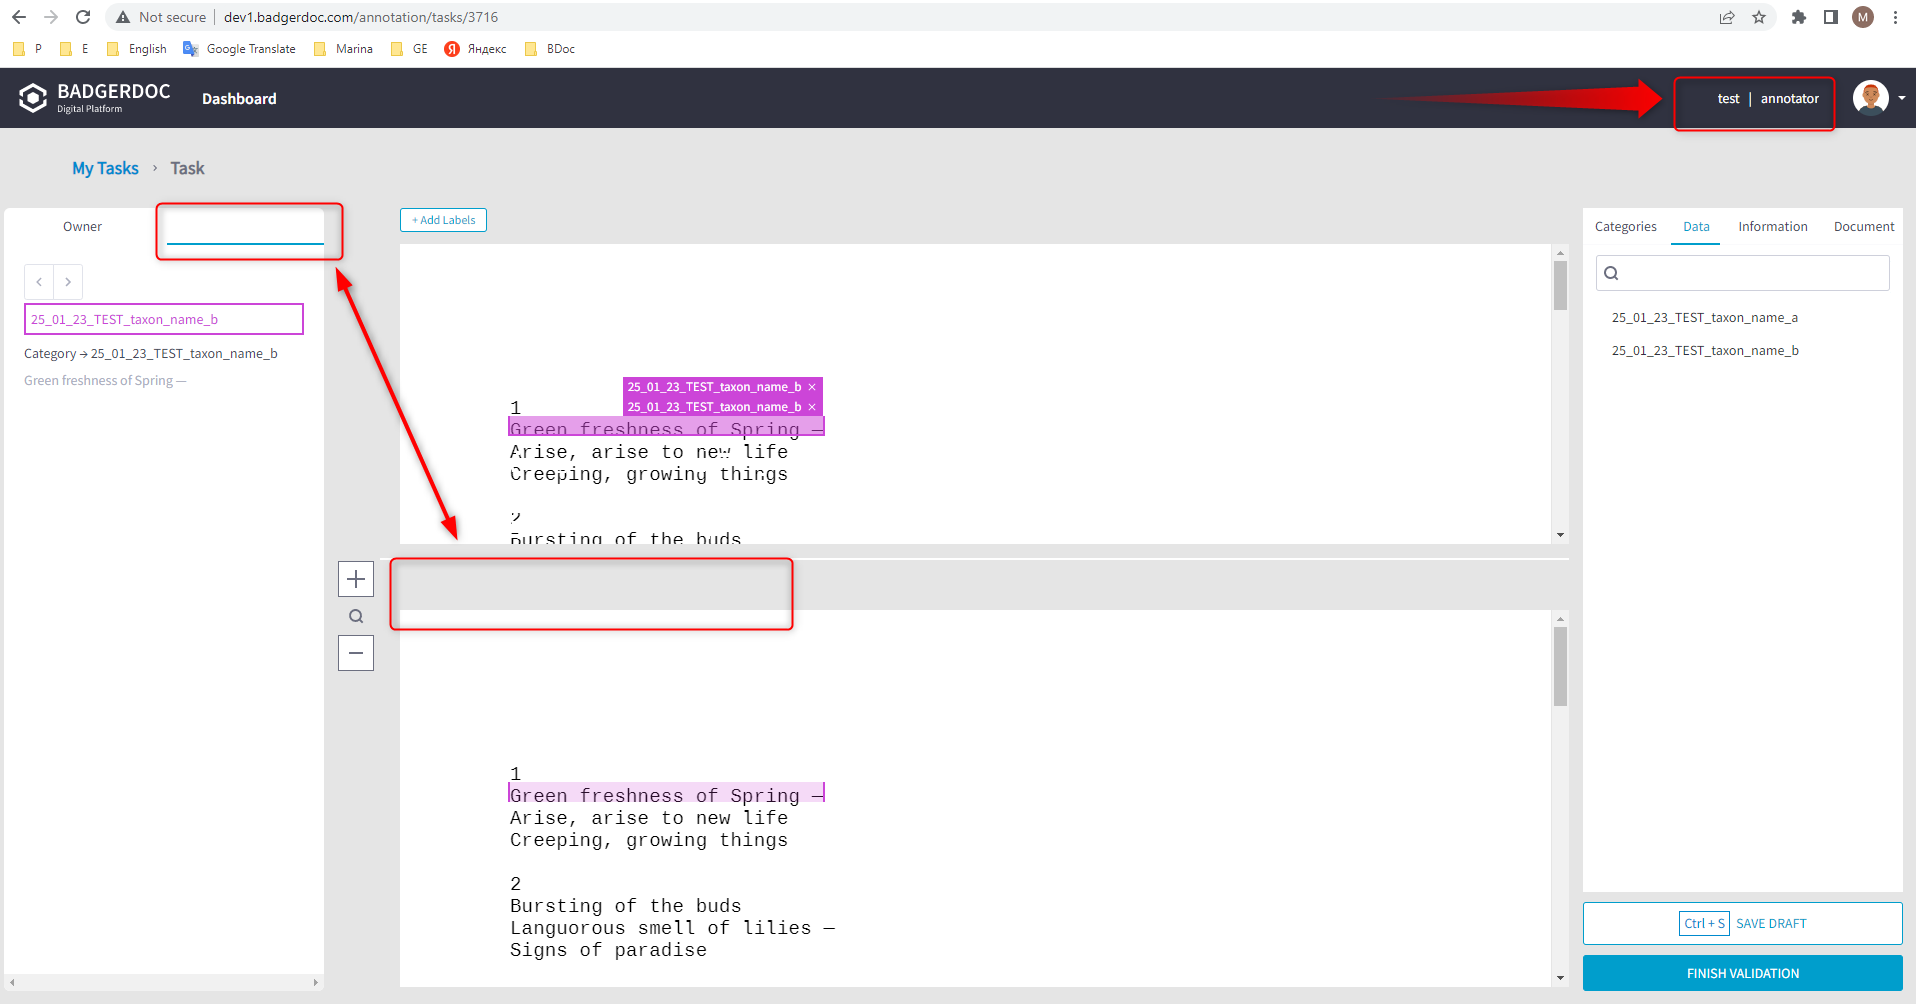Click the browser reload icon
Viewport: 1916px width, 1004px height.
(83, 17)
